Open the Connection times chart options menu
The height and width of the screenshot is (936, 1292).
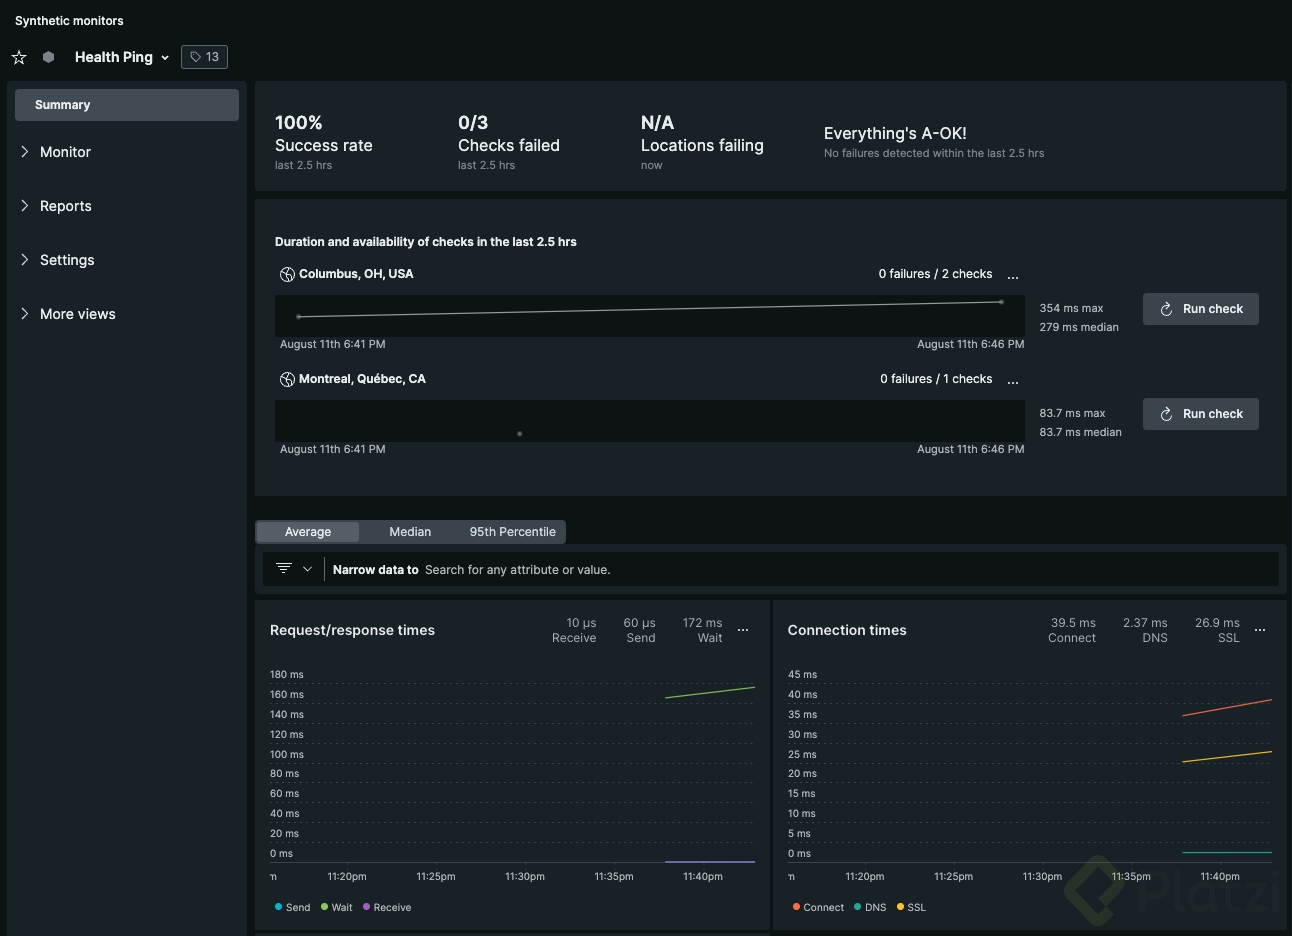tap(1260, 630)
